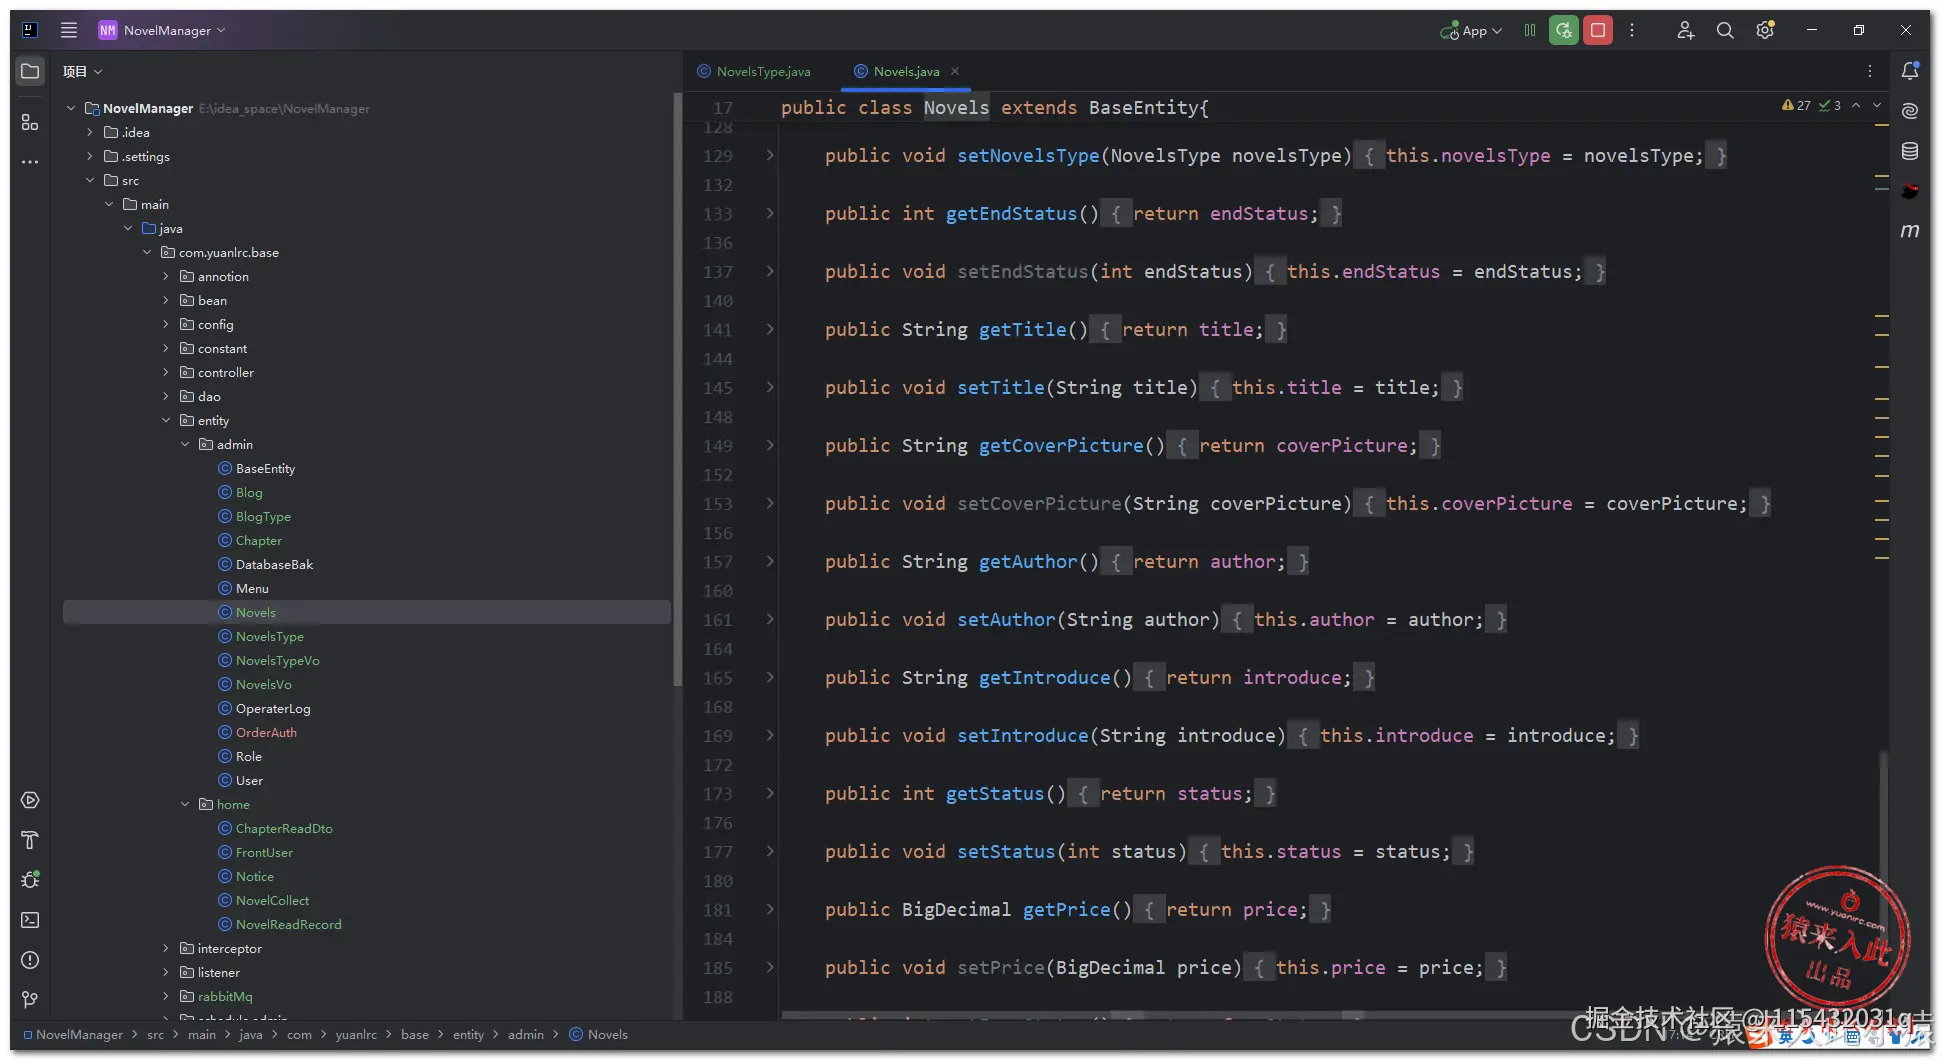Open the Build hammer tool window
Screen dimensions: 1941x1061
coord(30,840)
